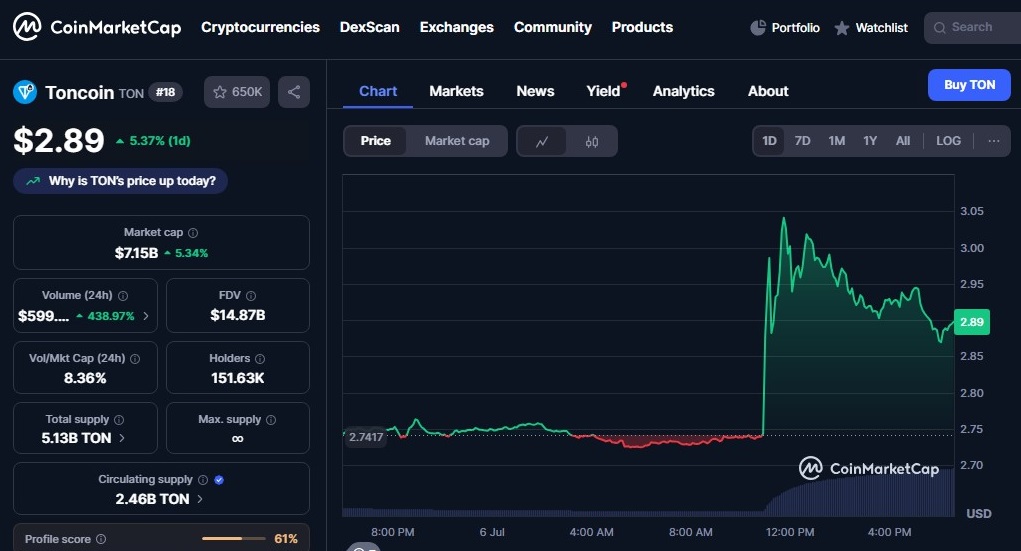Toggle the LOG scale option

948,141
